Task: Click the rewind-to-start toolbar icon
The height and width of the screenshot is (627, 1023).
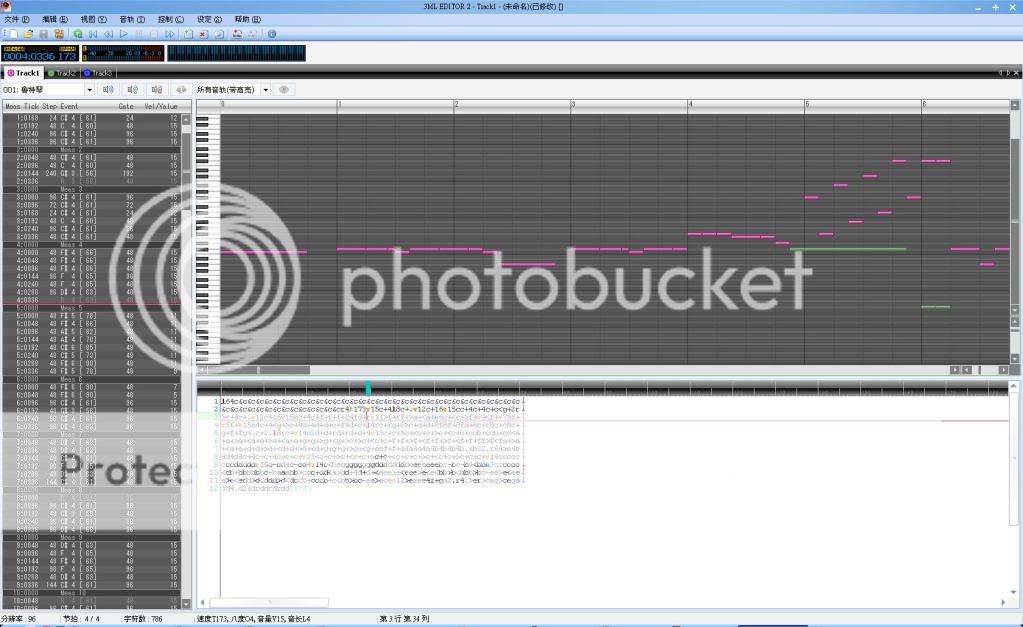Action: (x=93, y=34)
